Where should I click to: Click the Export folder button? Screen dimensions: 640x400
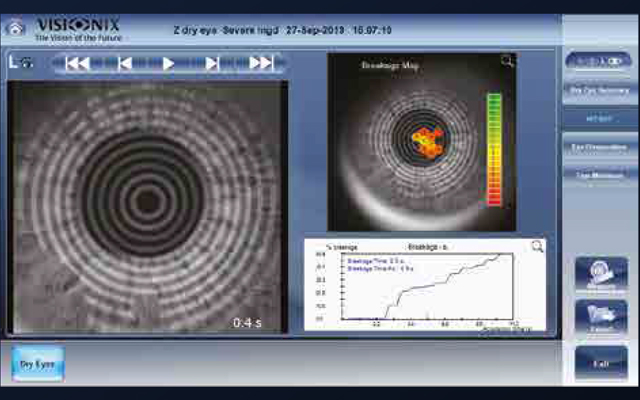coord(600,317)
